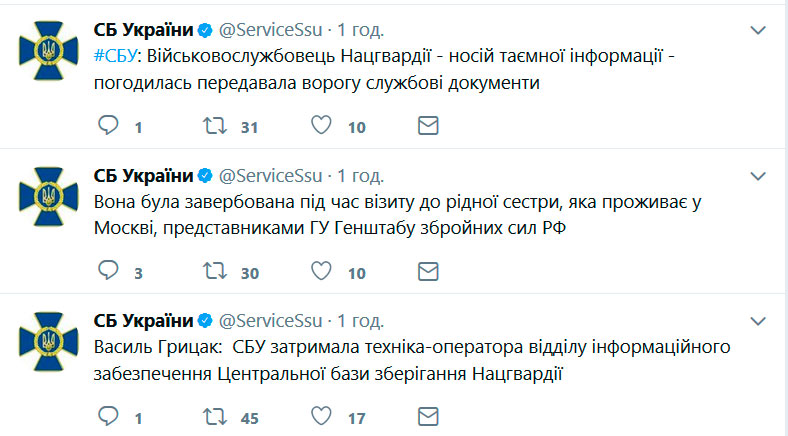Open the '1 год.' timestamp of second tweet

(360, 175)
